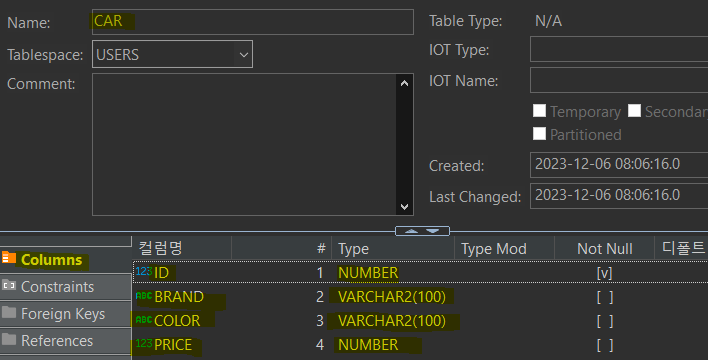Click NUMBER type of PRICE row
The width and height of the screenshot is (708, 360).
(368, 345)
